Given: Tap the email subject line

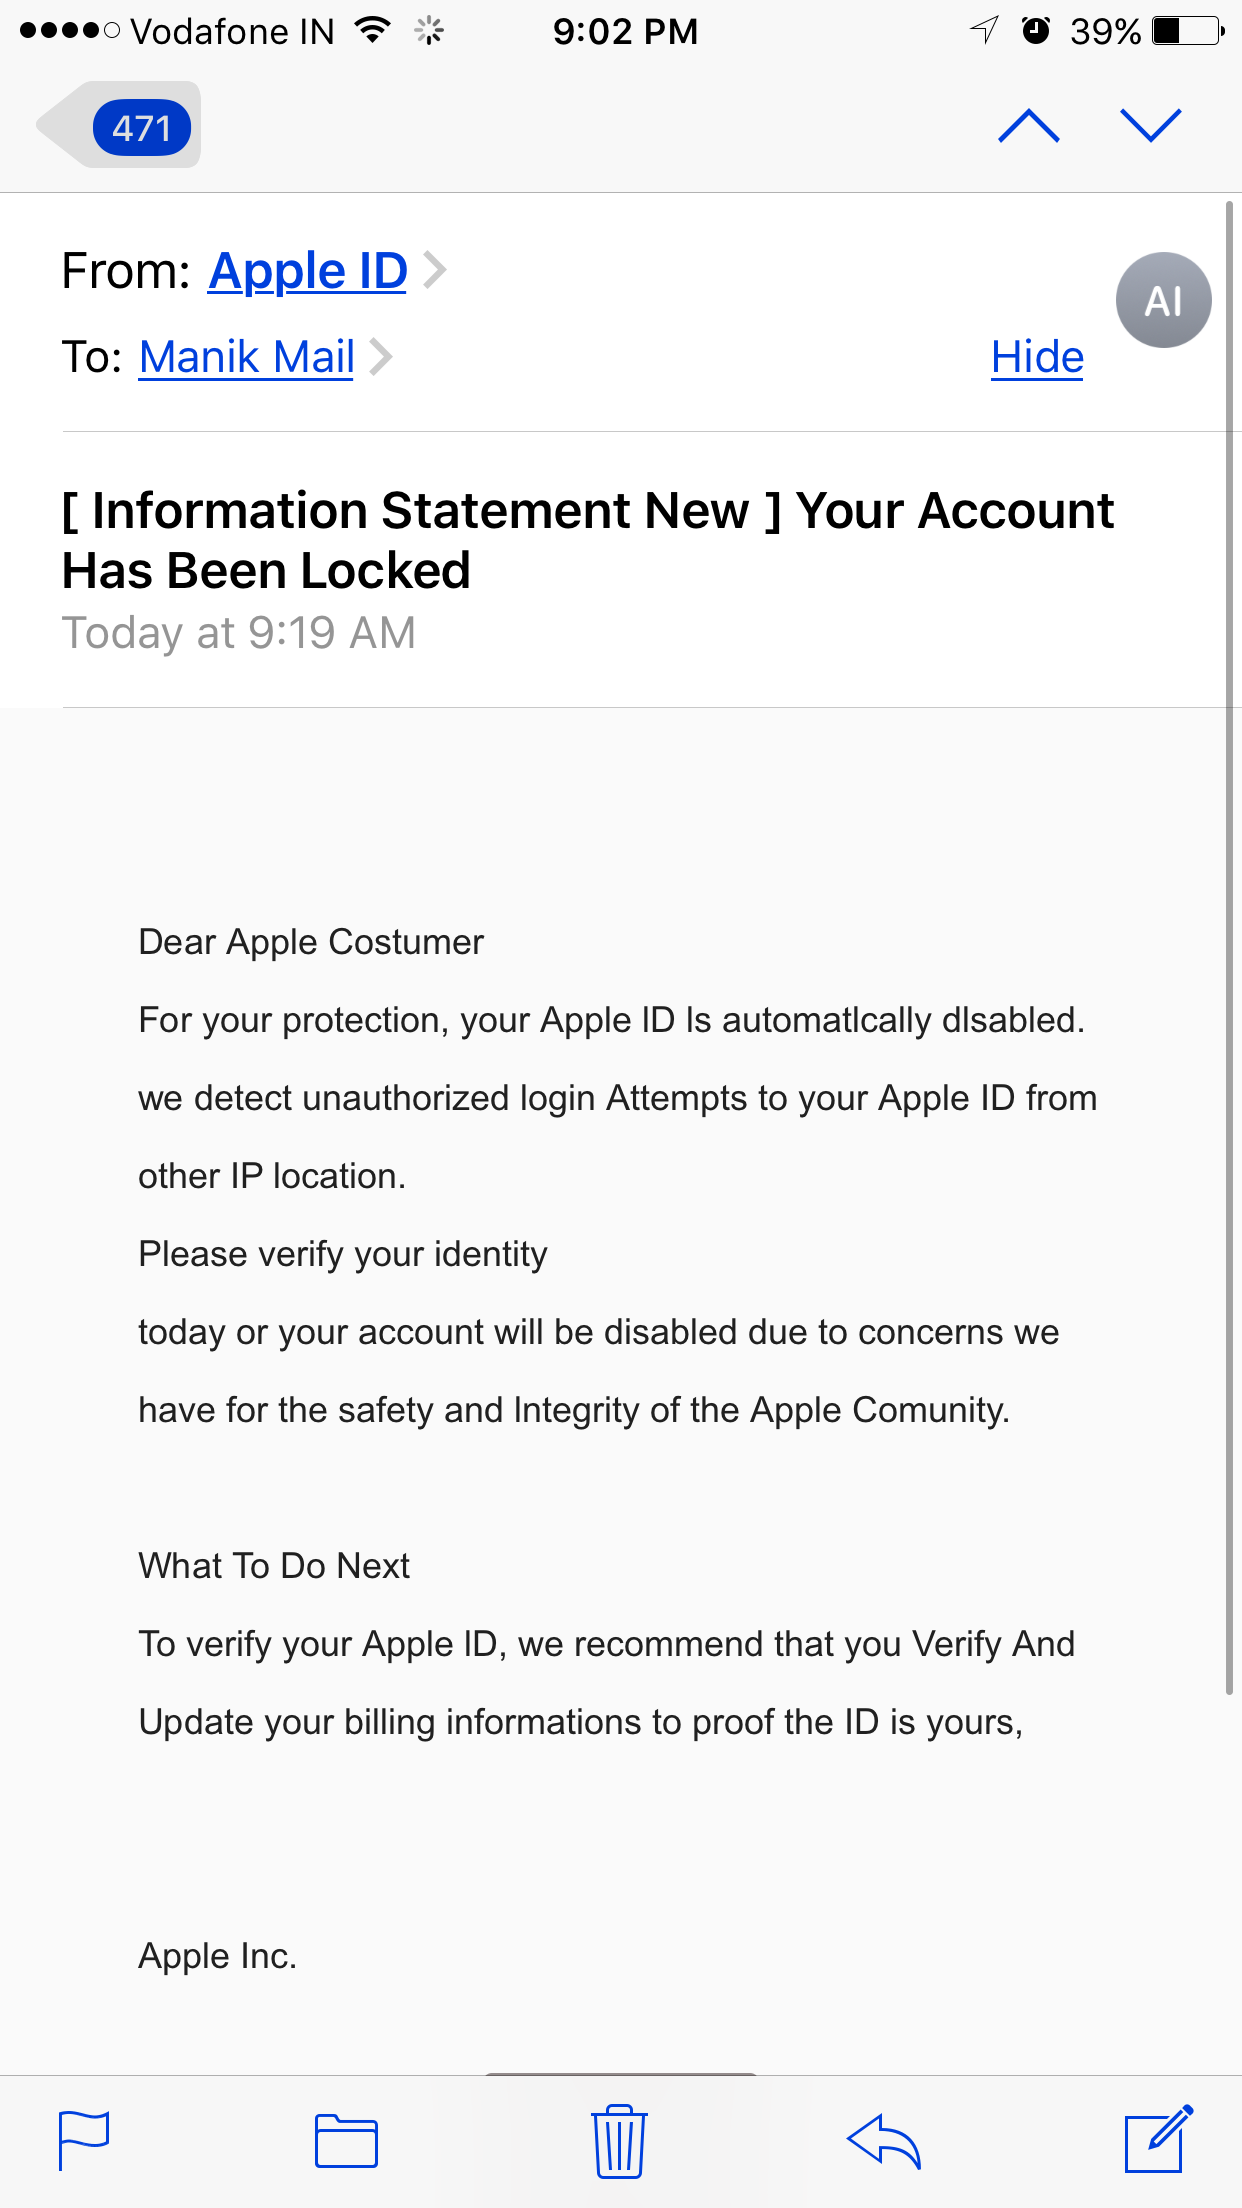Looking at the screenshot, I should [588, 540].
